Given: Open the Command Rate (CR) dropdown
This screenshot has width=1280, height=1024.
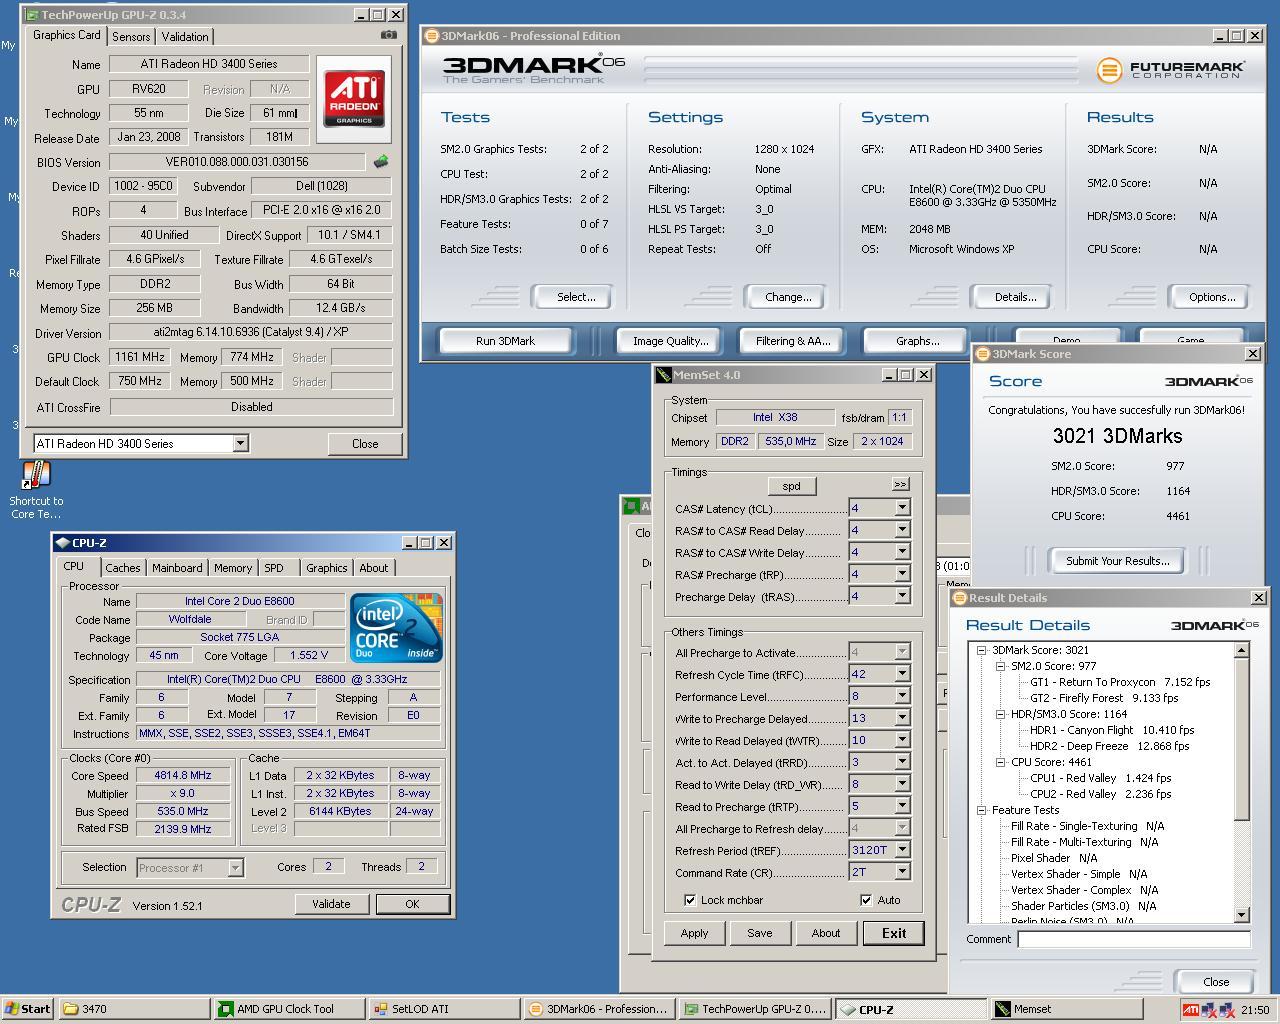Looking at the screenshot, I should (902, 872).
